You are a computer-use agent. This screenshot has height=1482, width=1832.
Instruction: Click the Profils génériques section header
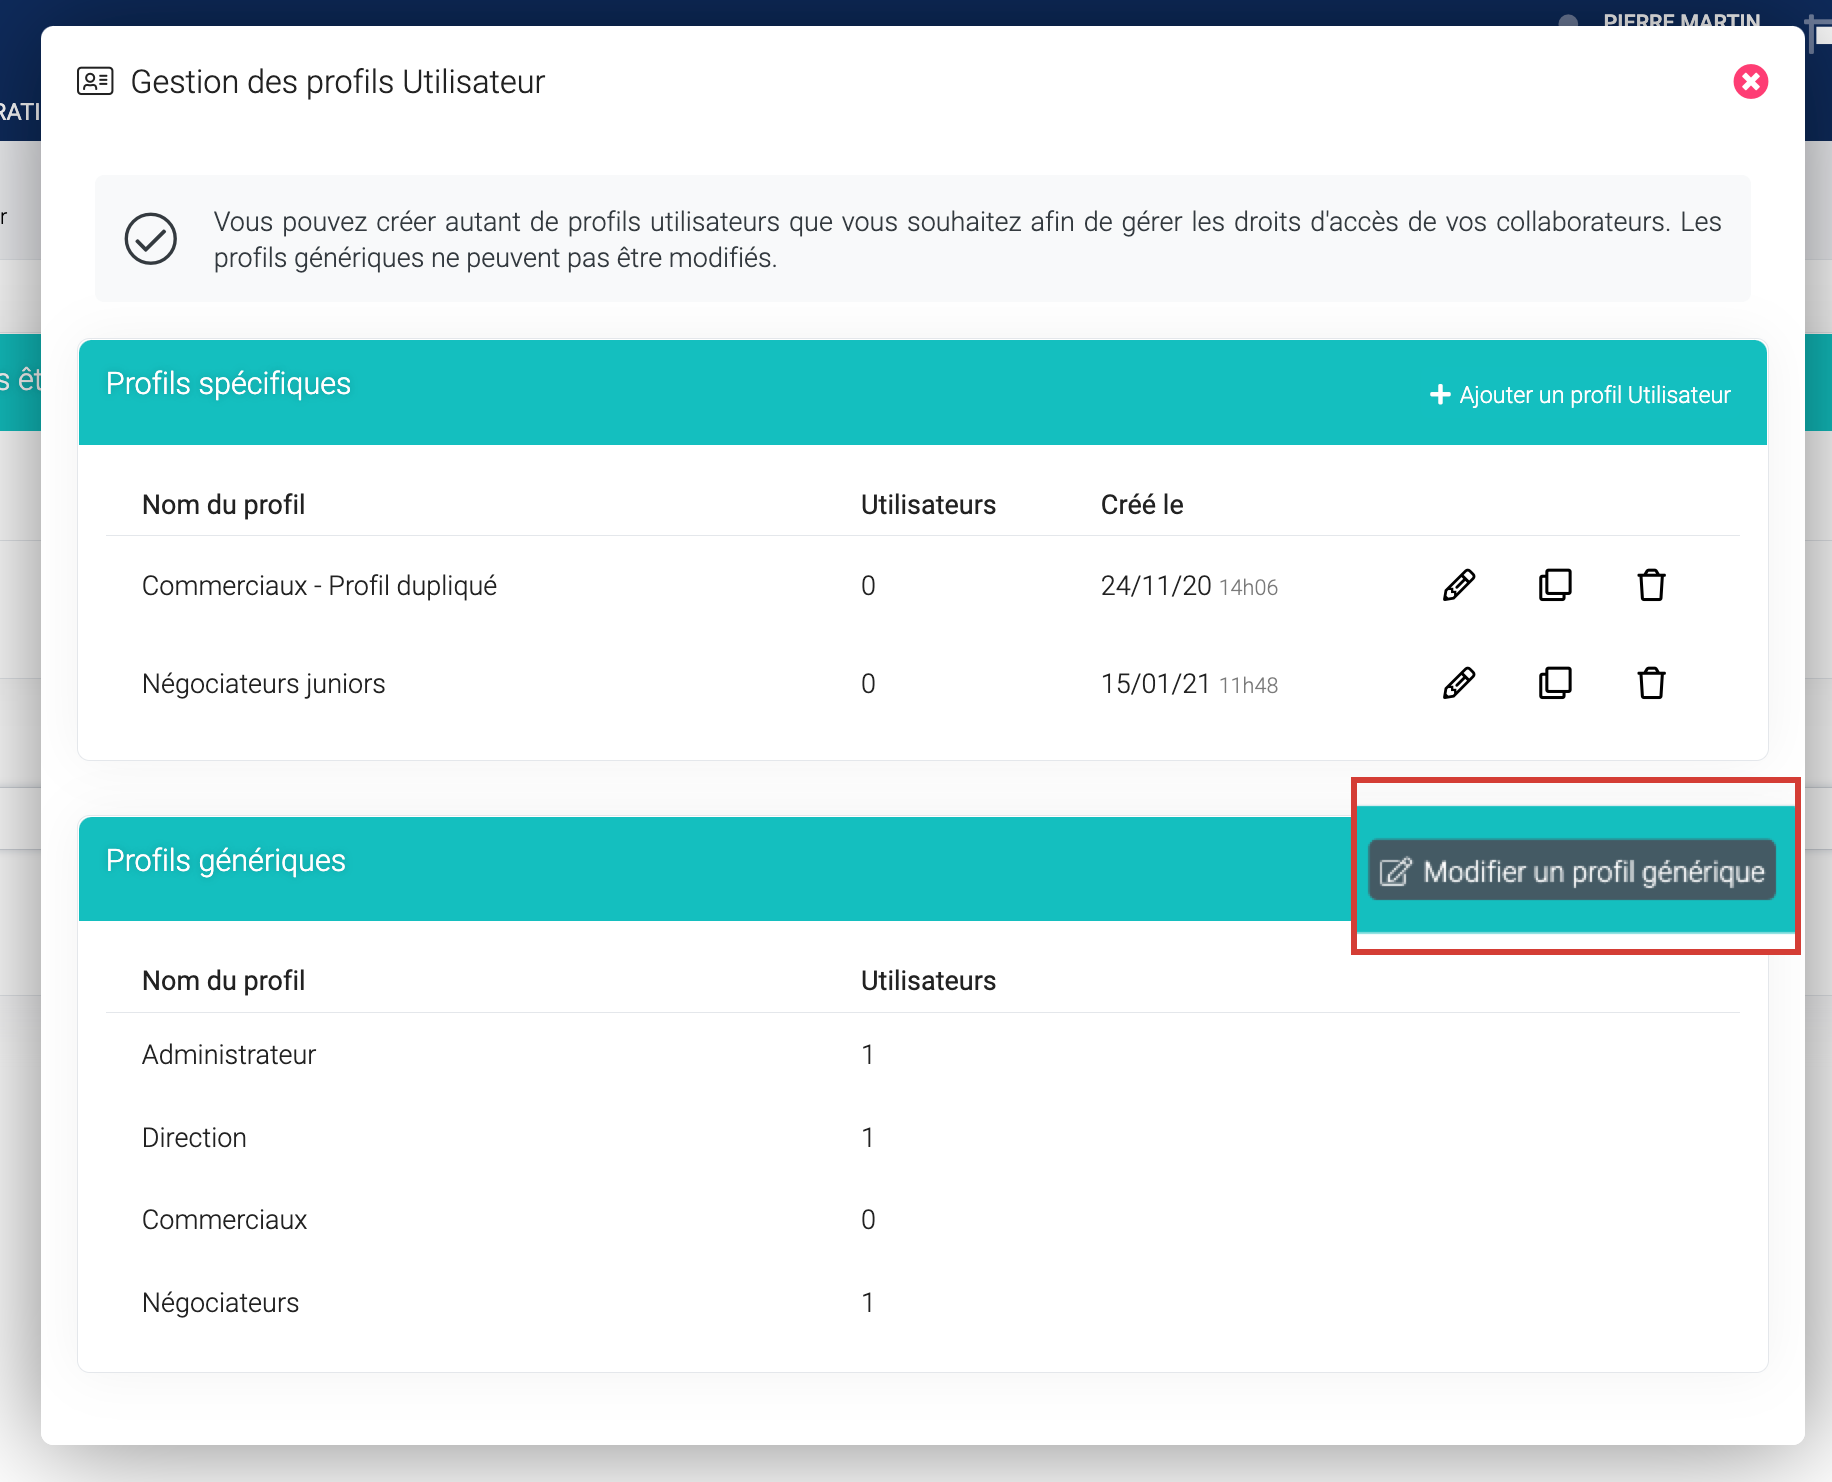[226, 861]
